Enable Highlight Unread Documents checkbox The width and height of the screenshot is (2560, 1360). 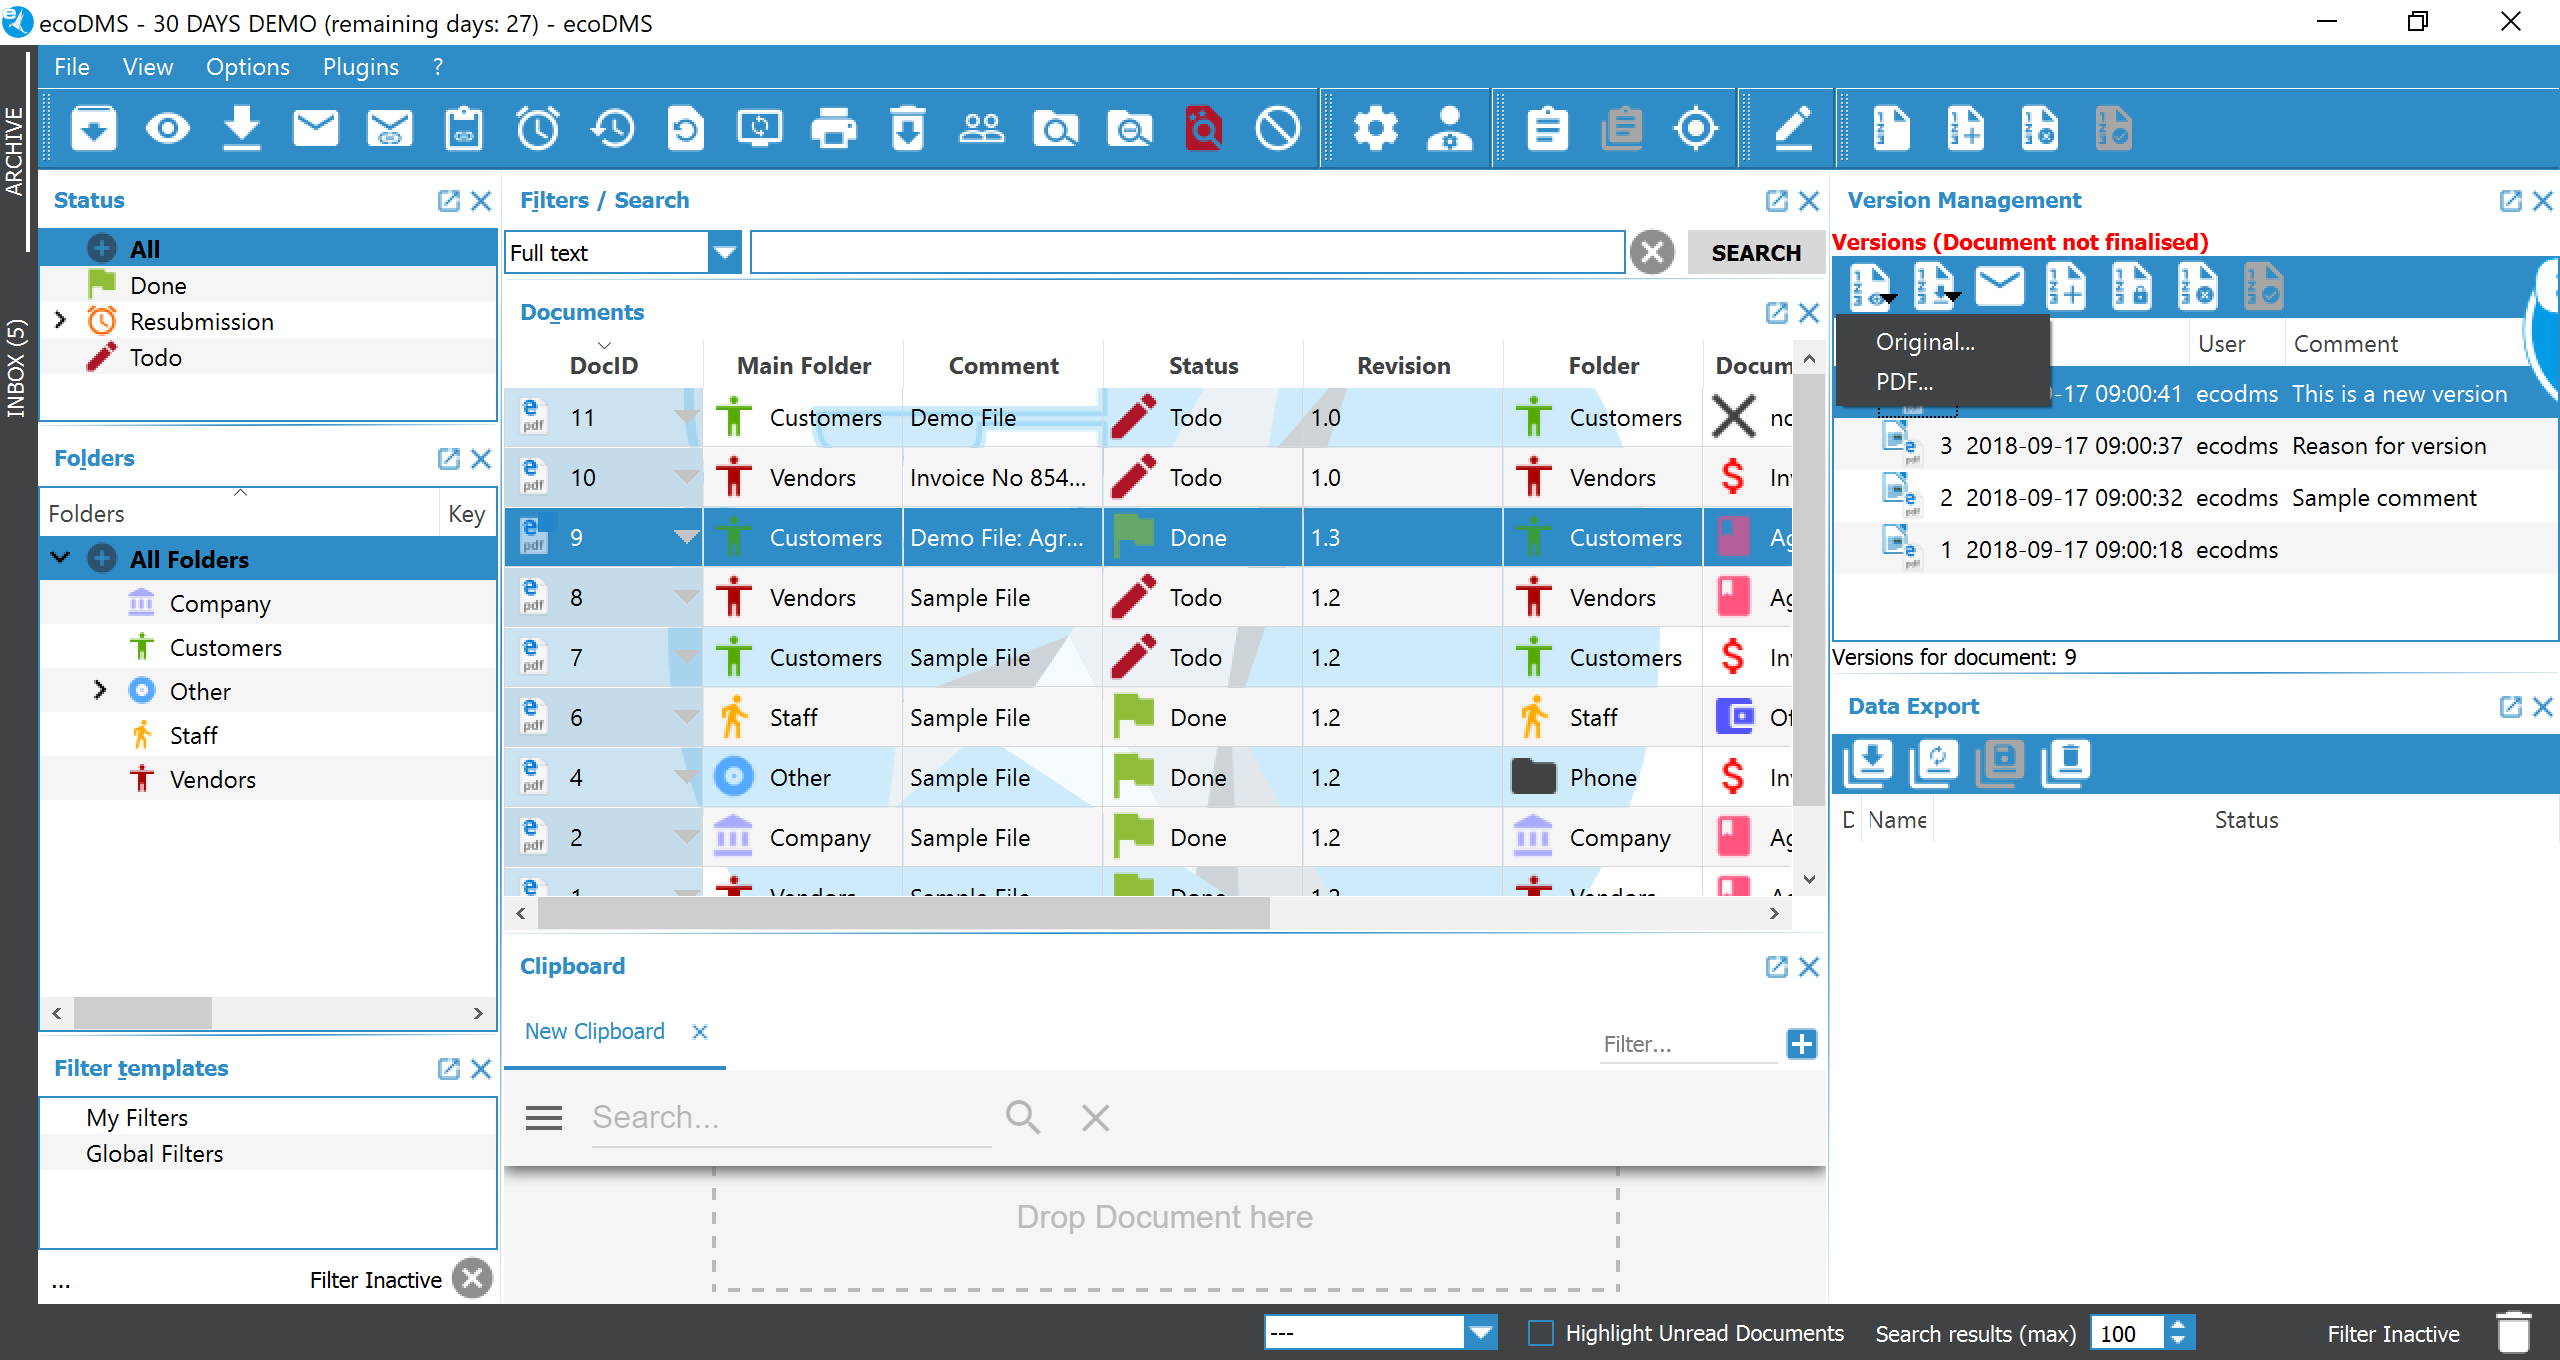click(1541, 1333)
